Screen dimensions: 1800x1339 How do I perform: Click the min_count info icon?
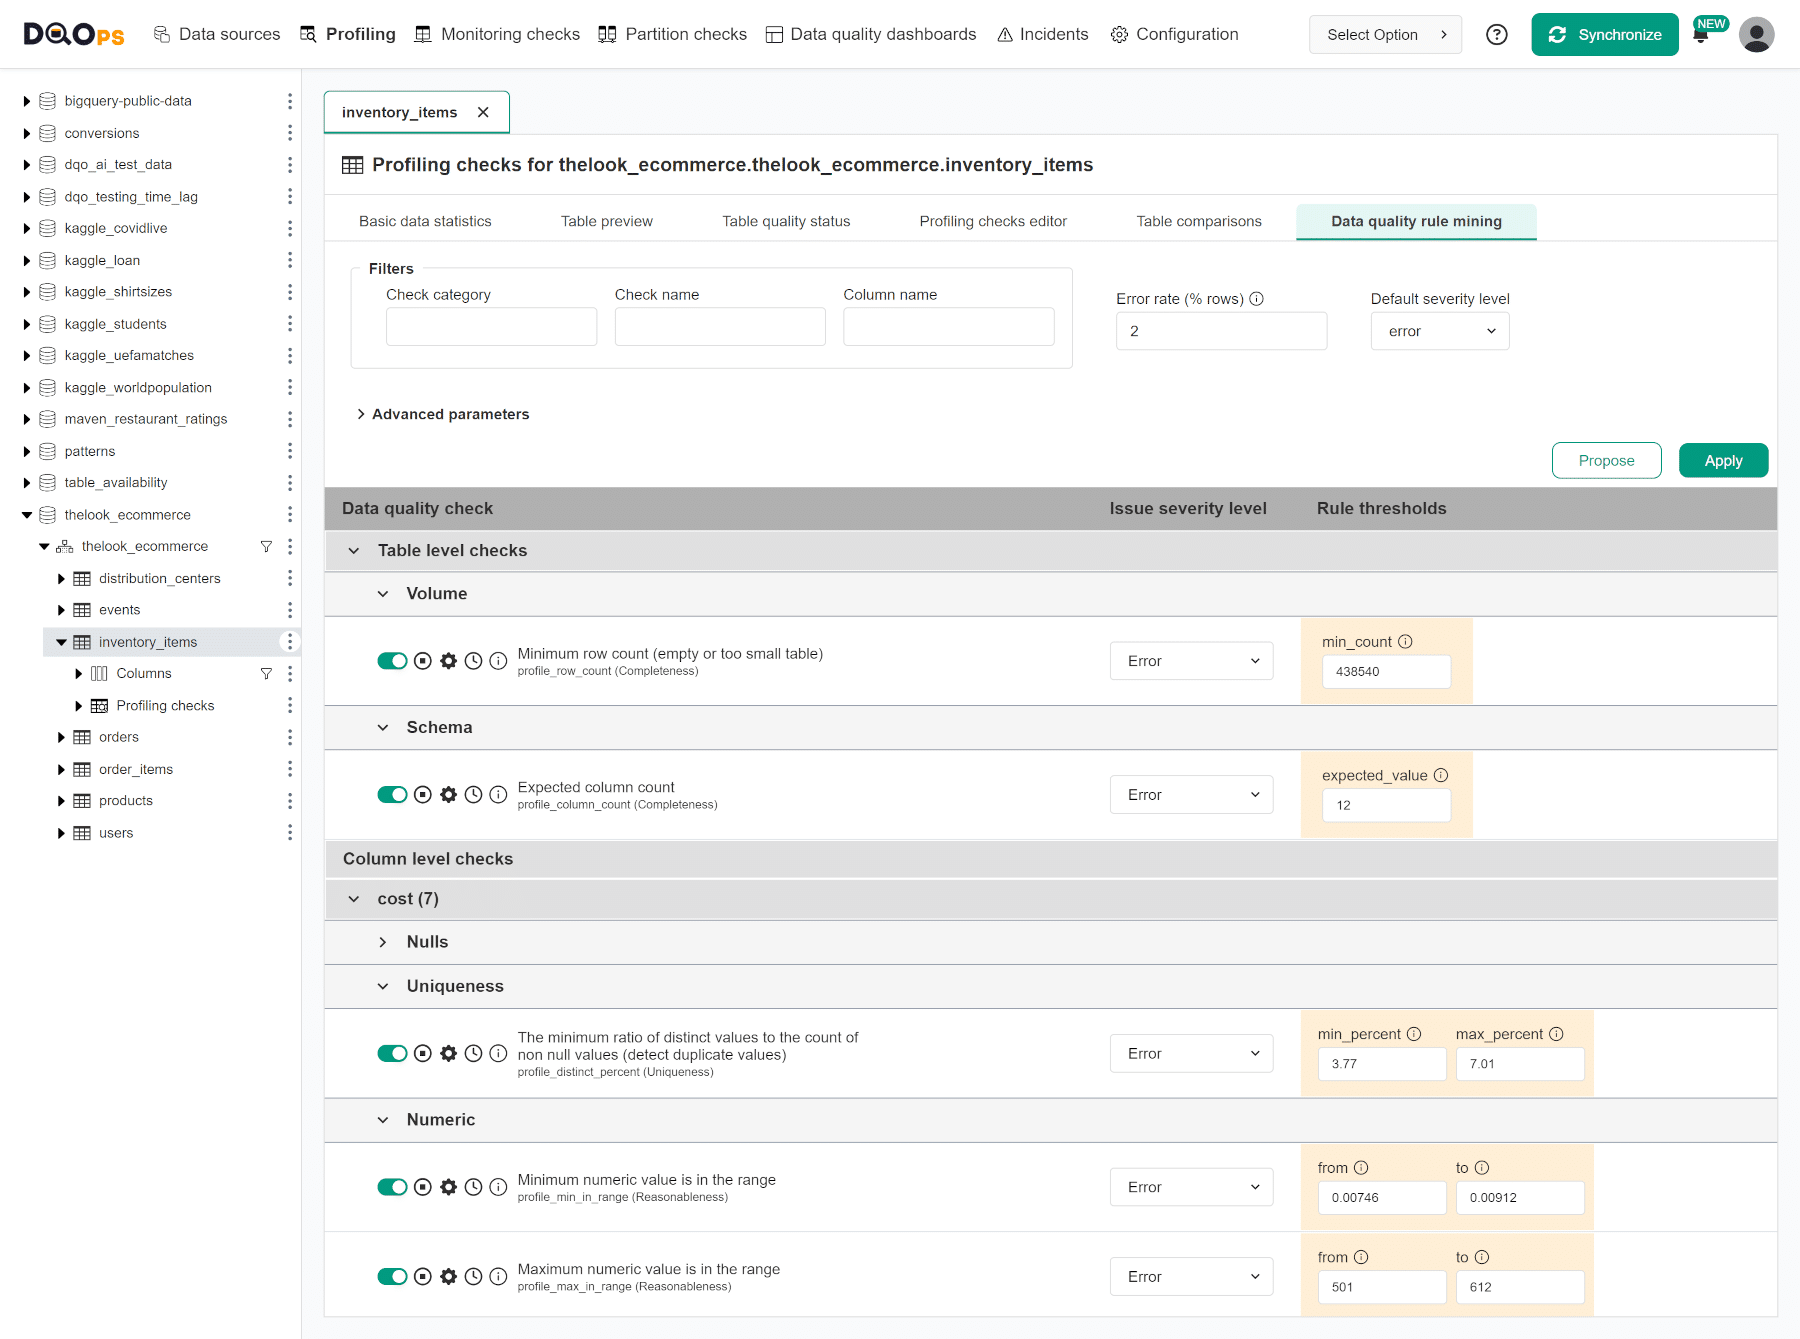(x=1405, y=642)
